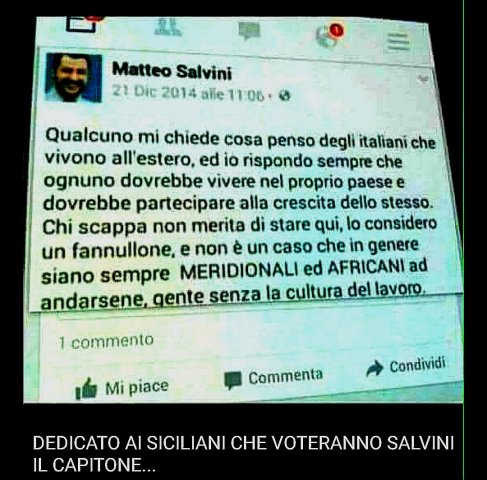Open the friend requests icon
The height and width of the screenshot is (480, 487).
168,27
